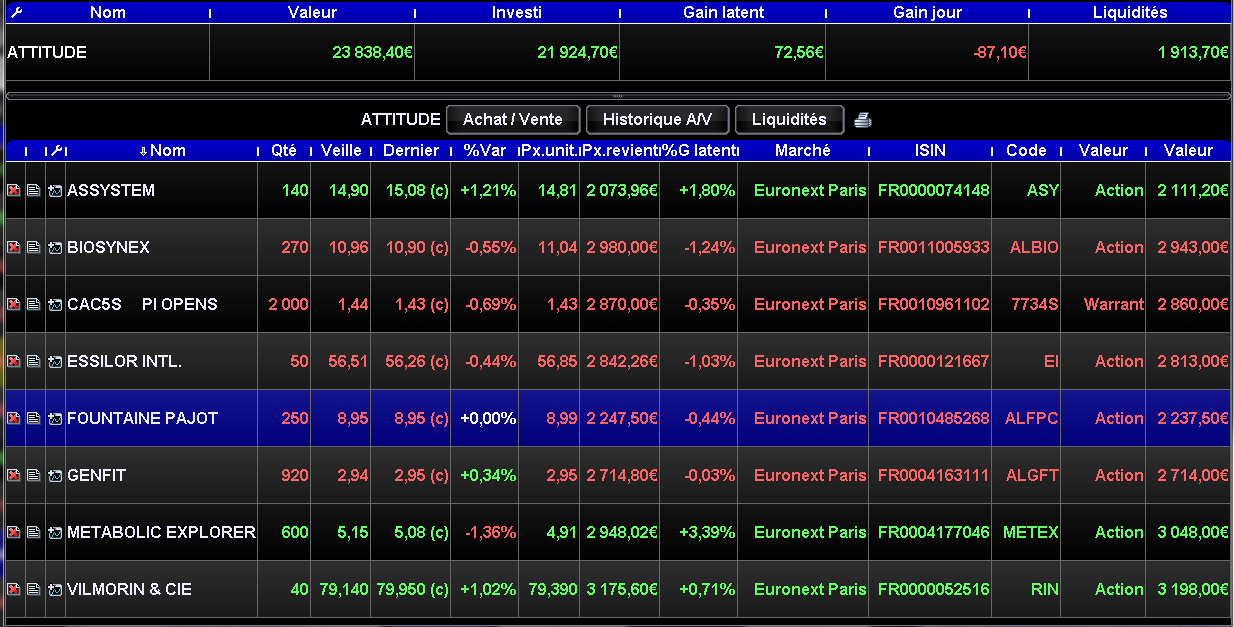This screenshot has height=627, width=1234.
Task: Open the details sheet icon for ASSYSTEM
Action: coord(33,190)
